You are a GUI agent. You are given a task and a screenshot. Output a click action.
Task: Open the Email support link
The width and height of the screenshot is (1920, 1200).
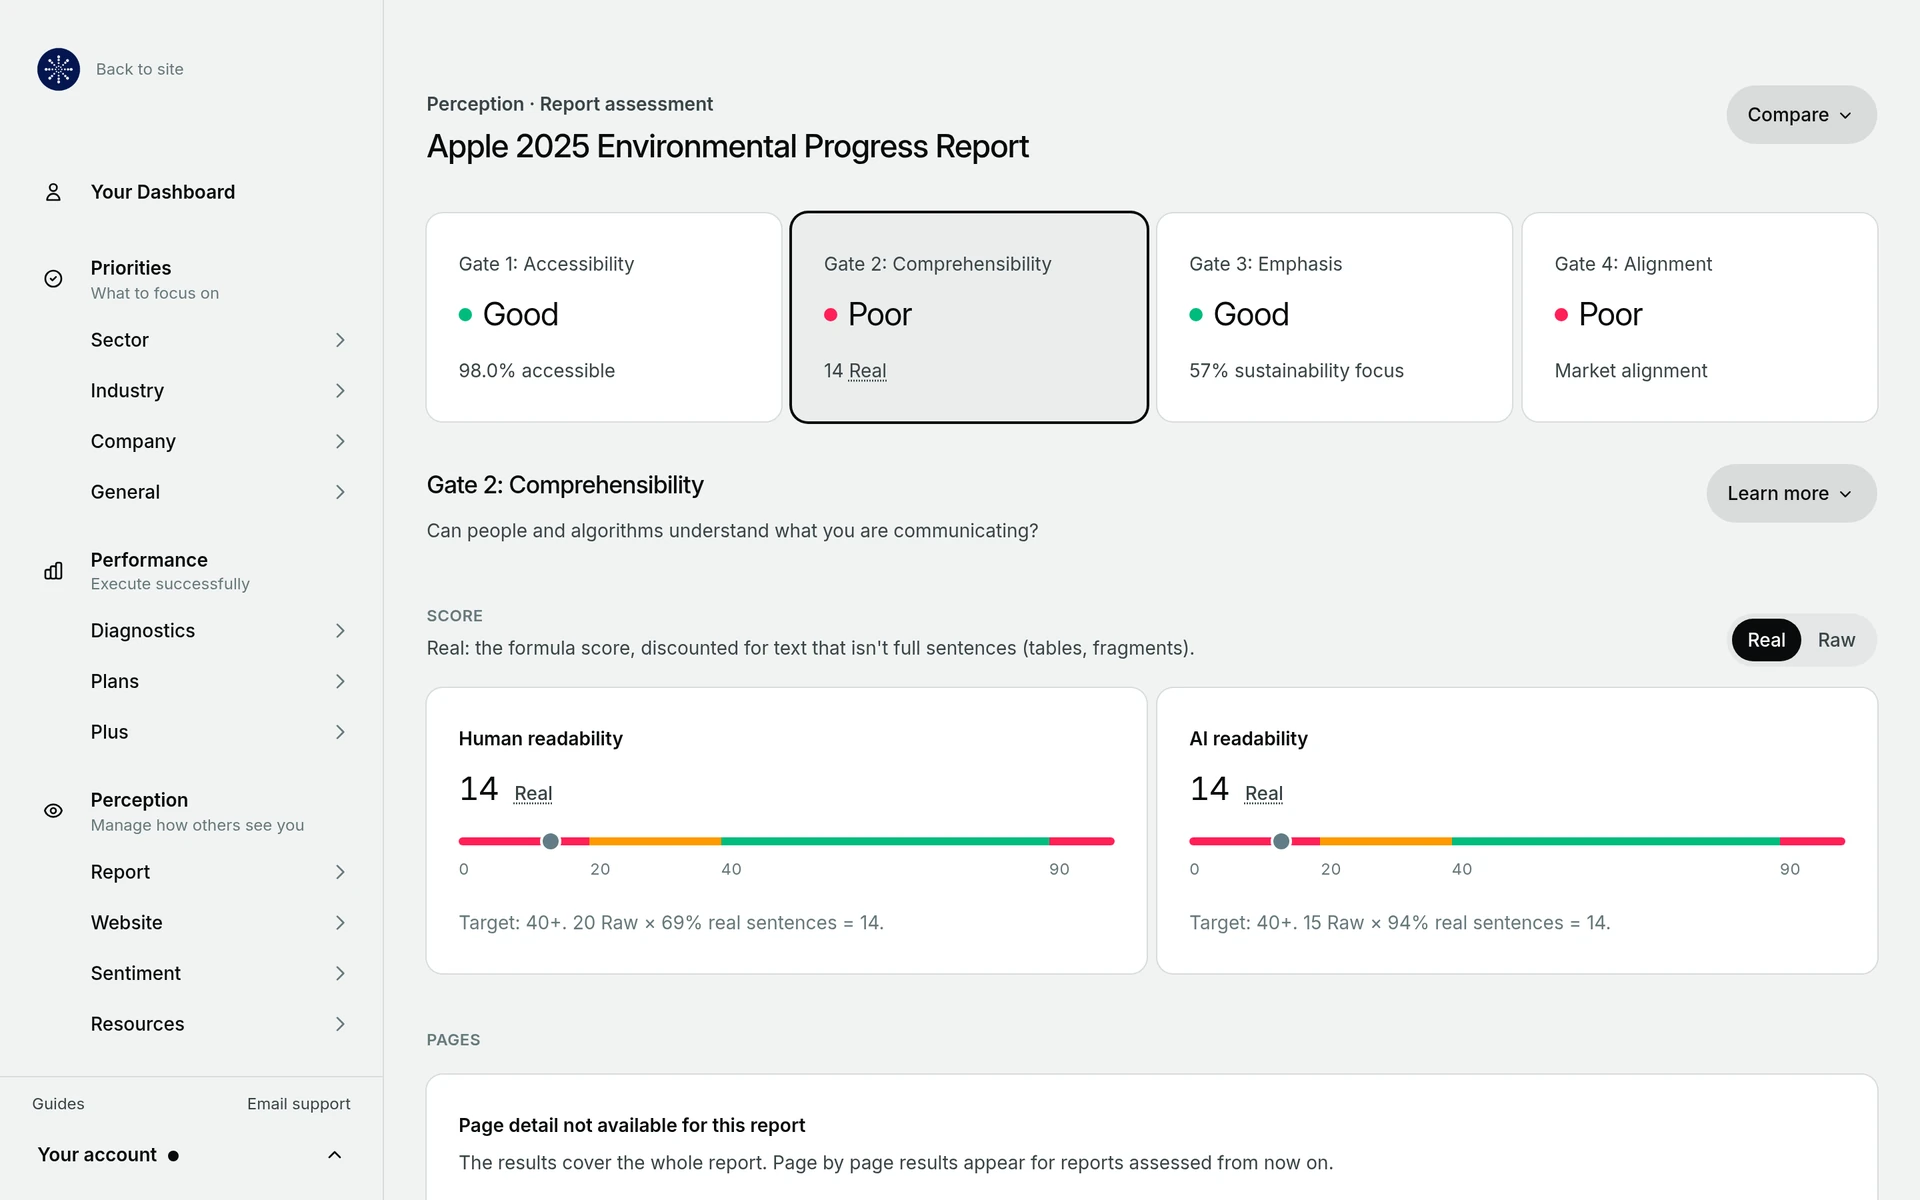coord(299,1104)
